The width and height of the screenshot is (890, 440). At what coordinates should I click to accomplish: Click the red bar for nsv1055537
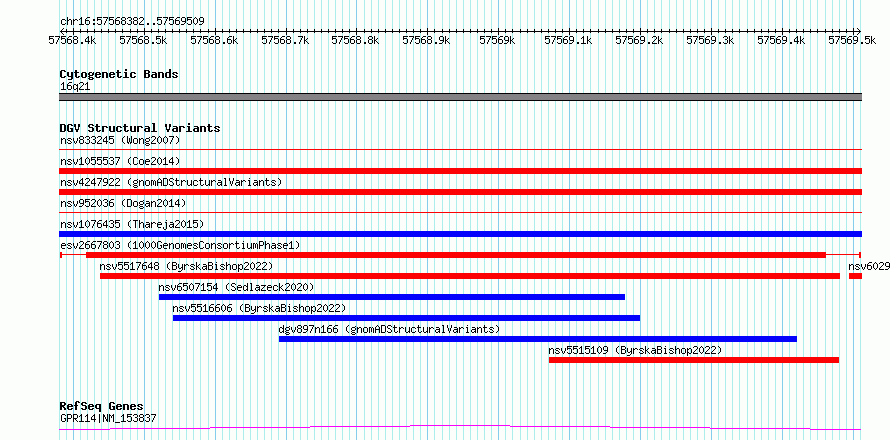click(460, 171)
